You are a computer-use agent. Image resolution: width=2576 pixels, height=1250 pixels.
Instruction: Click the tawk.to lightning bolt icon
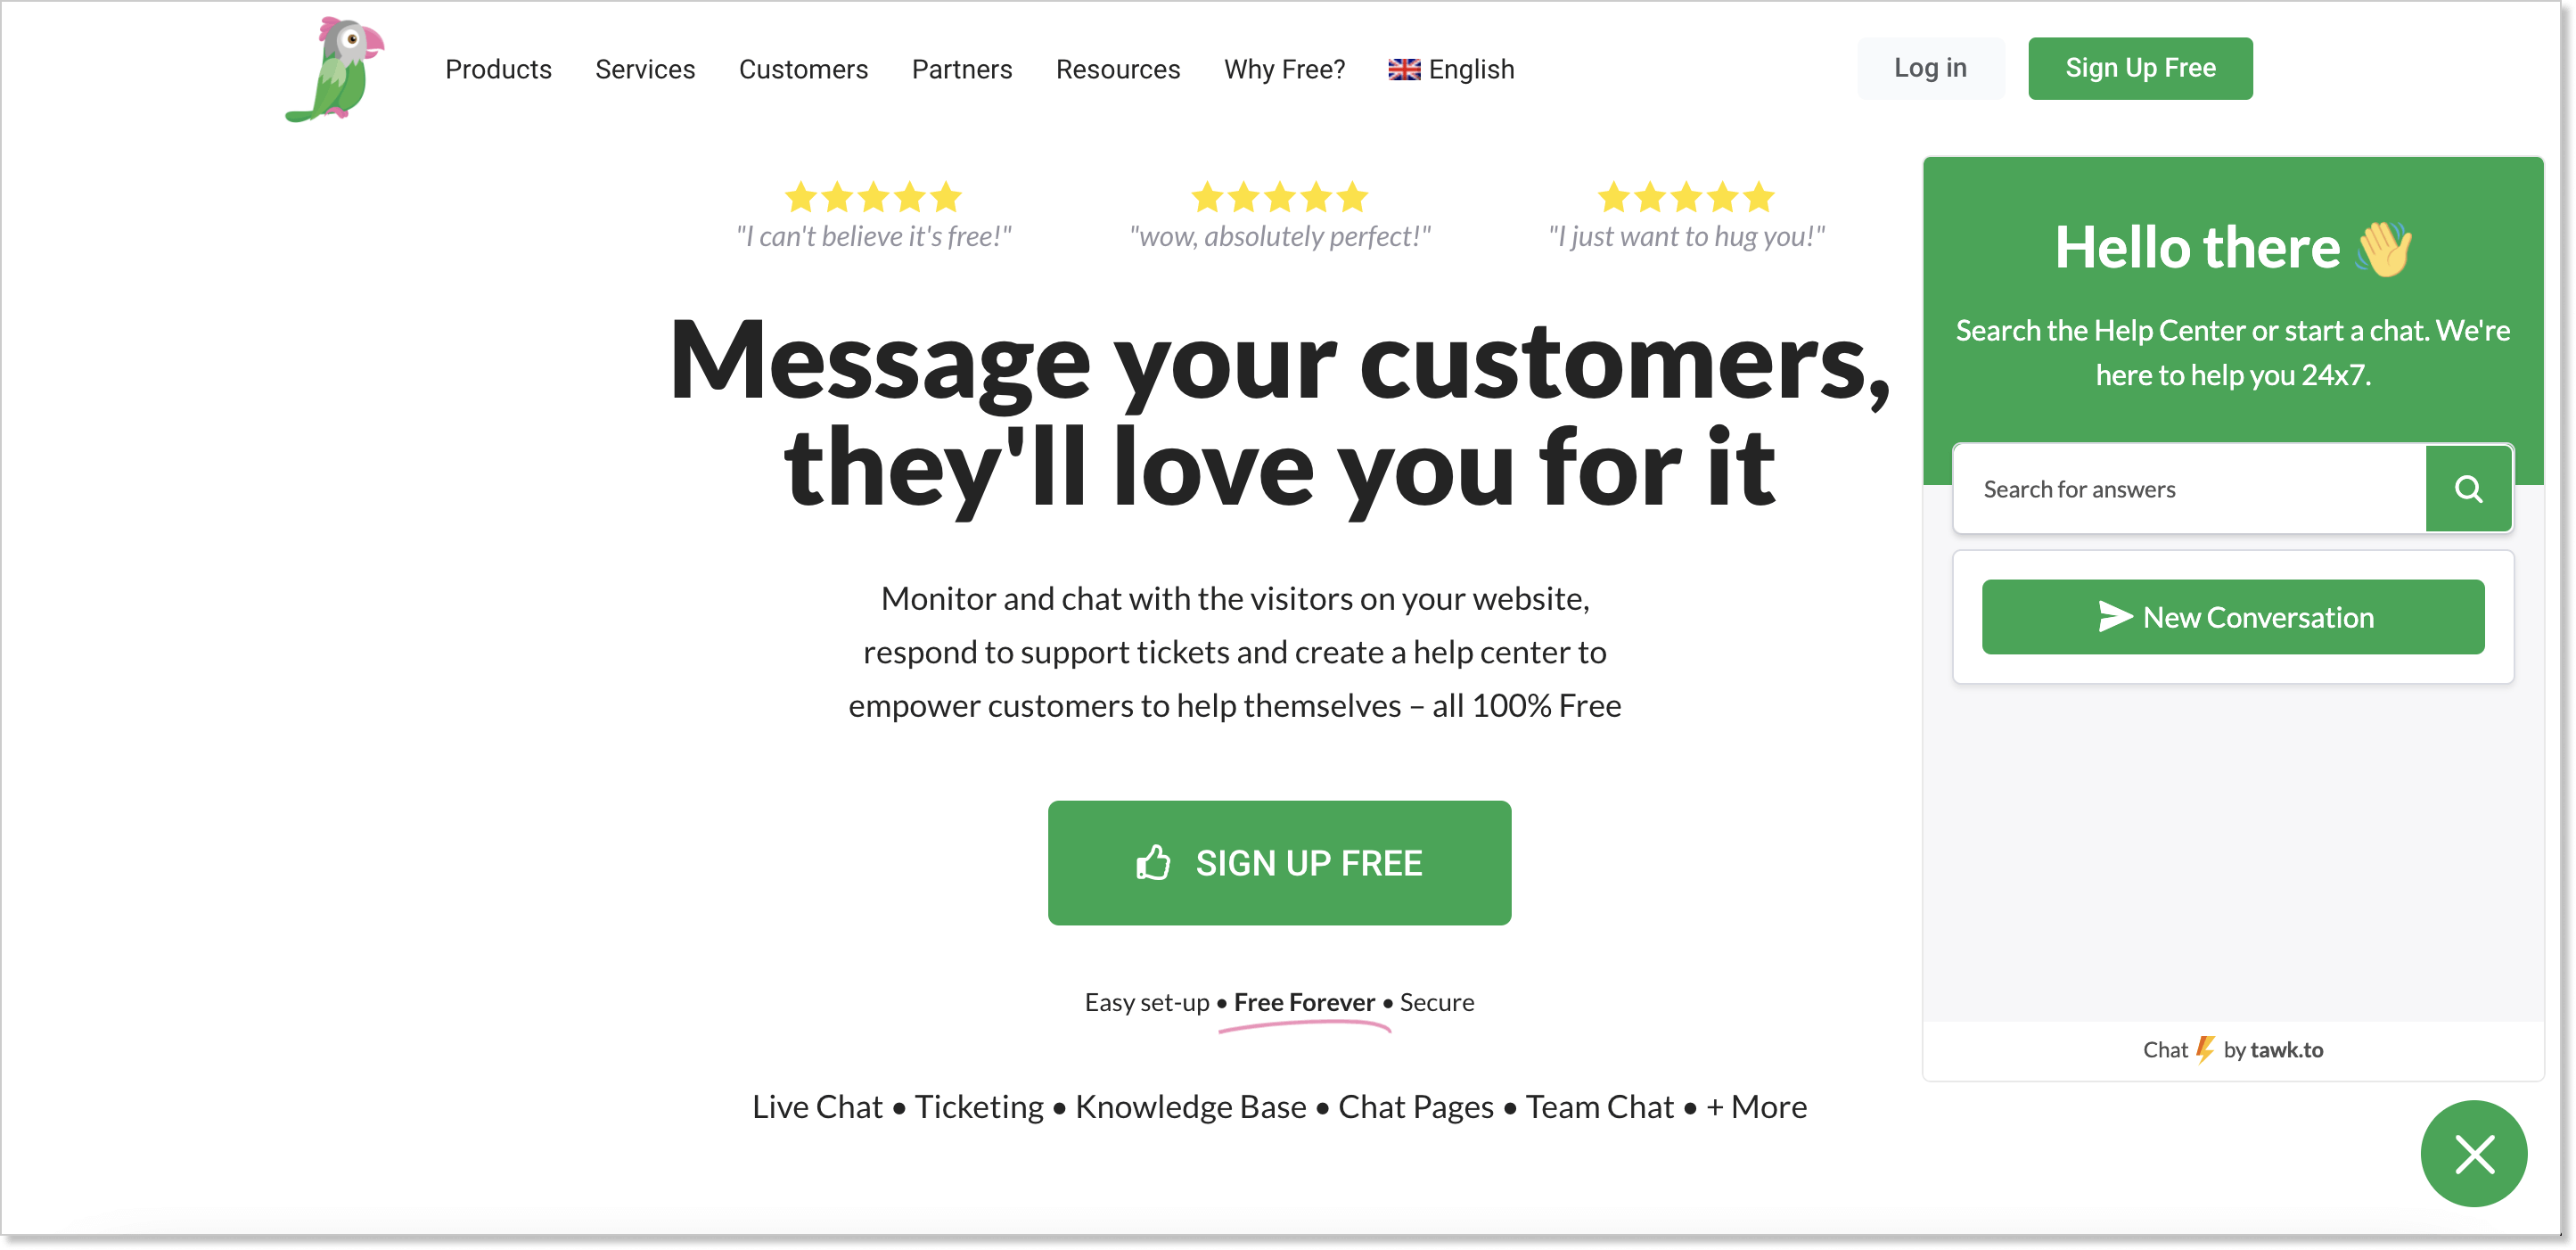point(2204,1048)
